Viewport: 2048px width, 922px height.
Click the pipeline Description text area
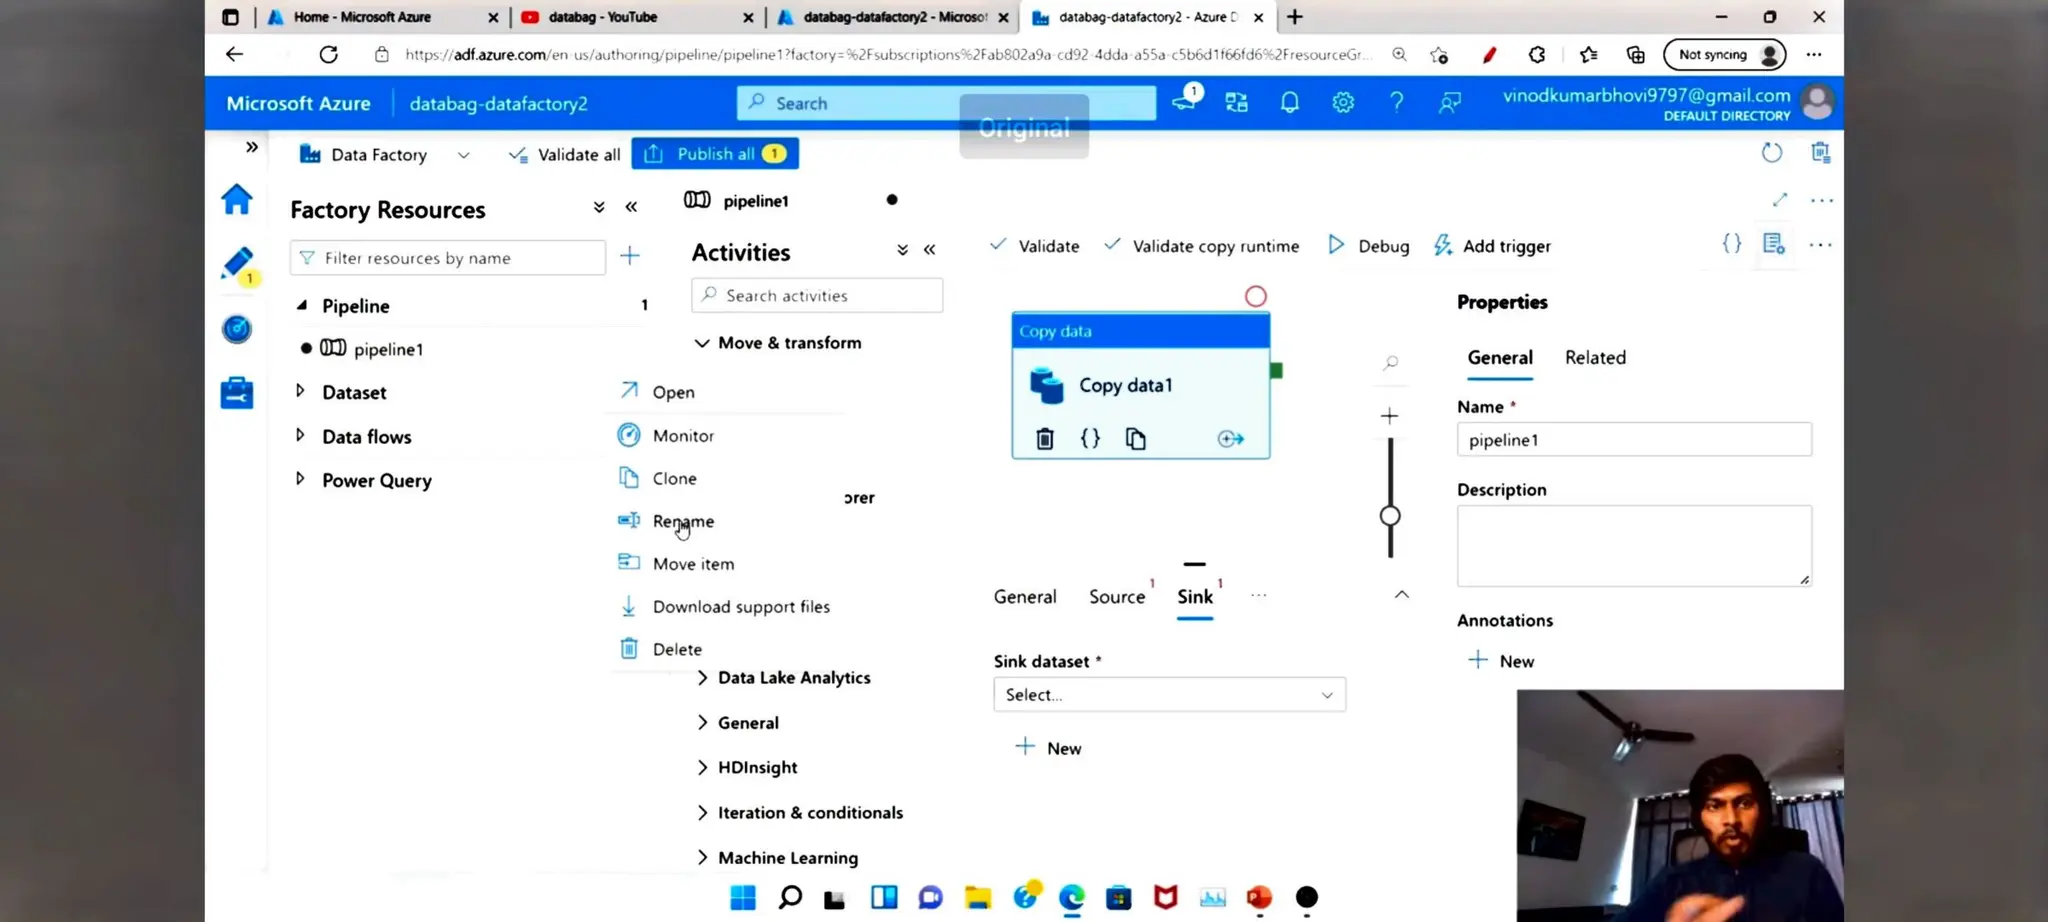point(1634,546)
